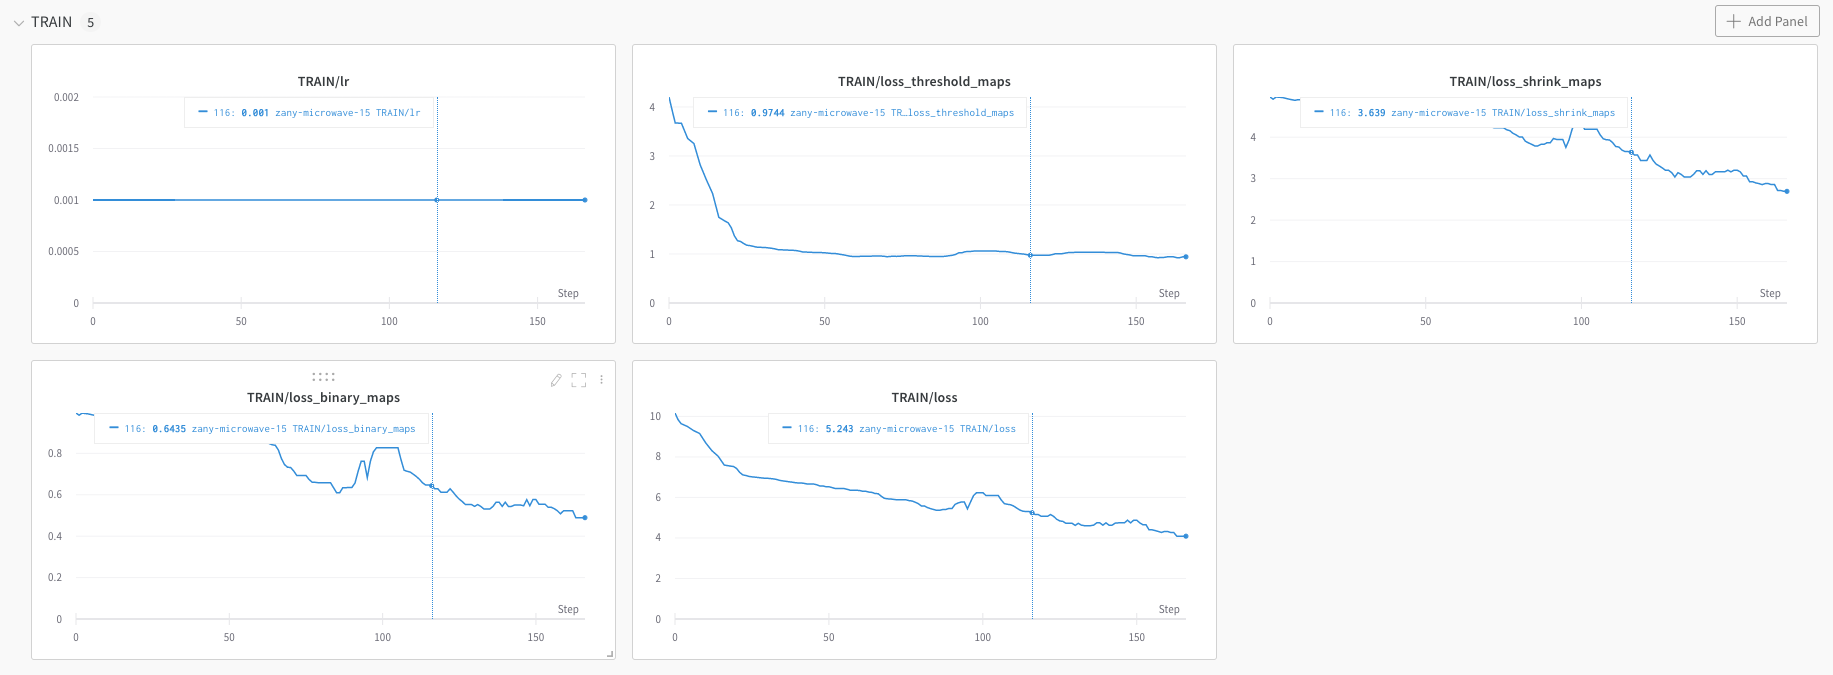Select the last data point on loss_shrink_maps chart
This screenshot has height=675, width=1833.
[1786, 190]
